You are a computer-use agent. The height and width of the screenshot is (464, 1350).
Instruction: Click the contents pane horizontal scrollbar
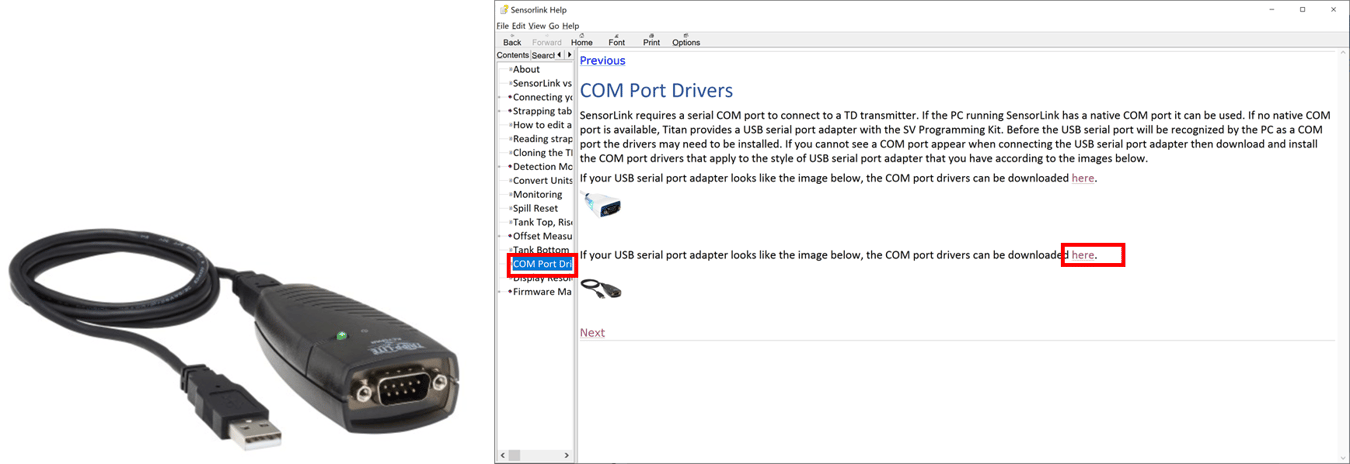coord(535,455)
